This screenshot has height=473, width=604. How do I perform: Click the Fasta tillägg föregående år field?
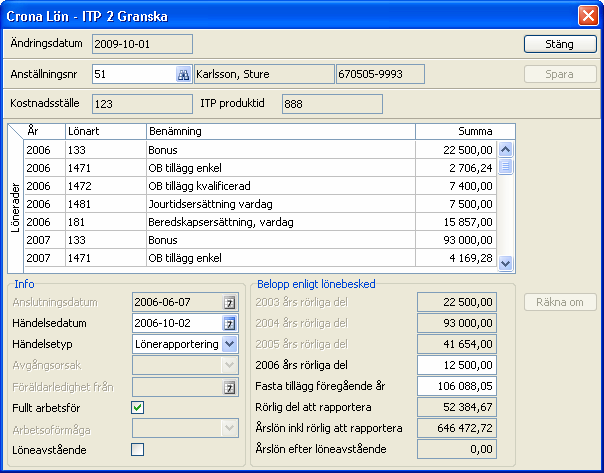[457, 386]
